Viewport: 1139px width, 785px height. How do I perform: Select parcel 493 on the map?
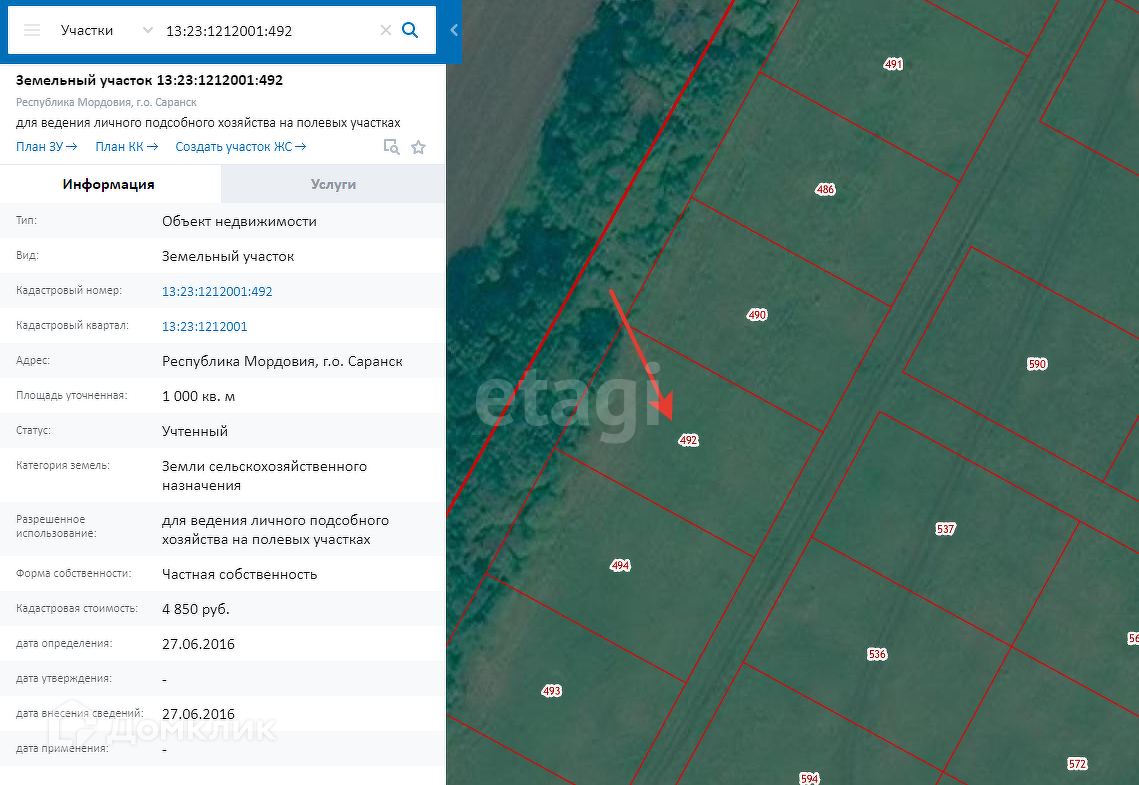click(x=551, y=691)
